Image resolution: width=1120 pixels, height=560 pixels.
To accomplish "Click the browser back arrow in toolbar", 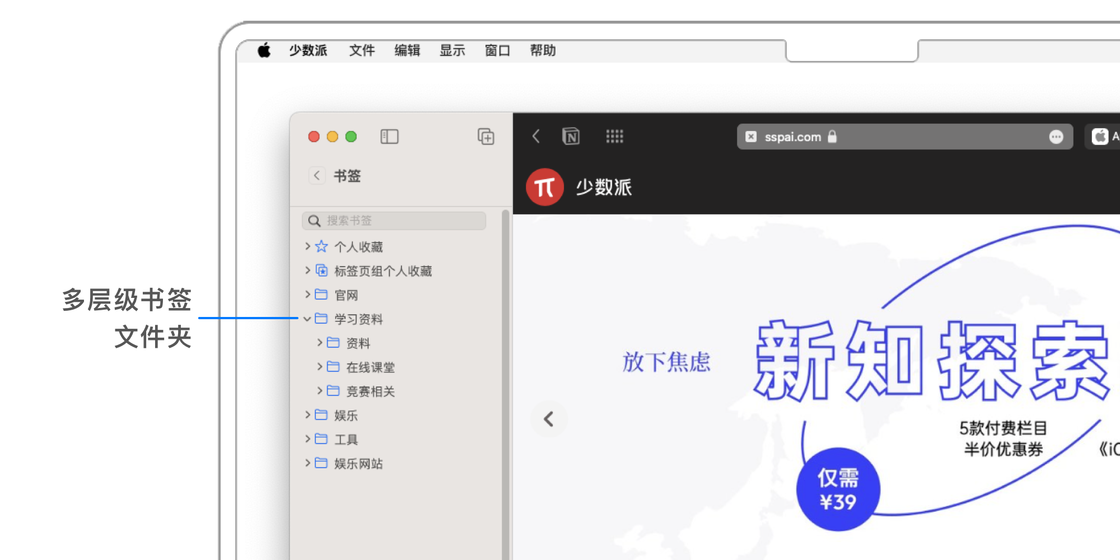I will pyautogui.click(x=536, y=137).
